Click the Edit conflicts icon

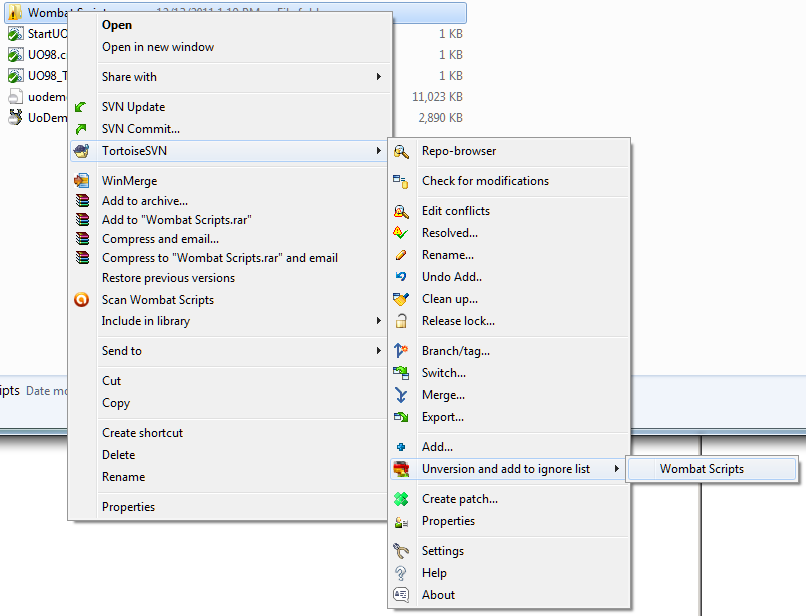[x=401, y=211]
